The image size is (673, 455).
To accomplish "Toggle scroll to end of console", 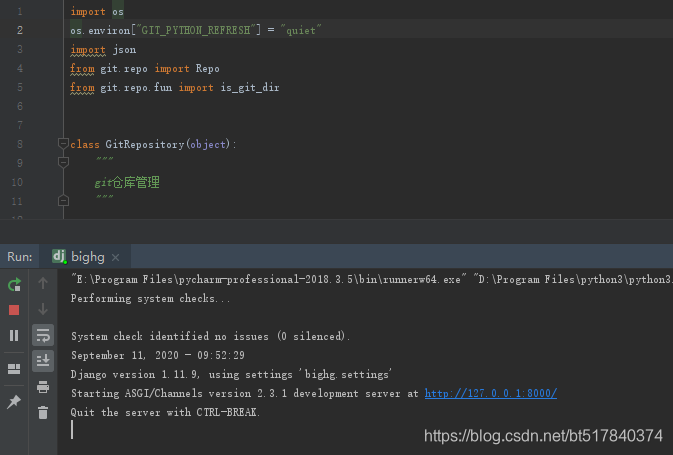I will coord(43,361).
